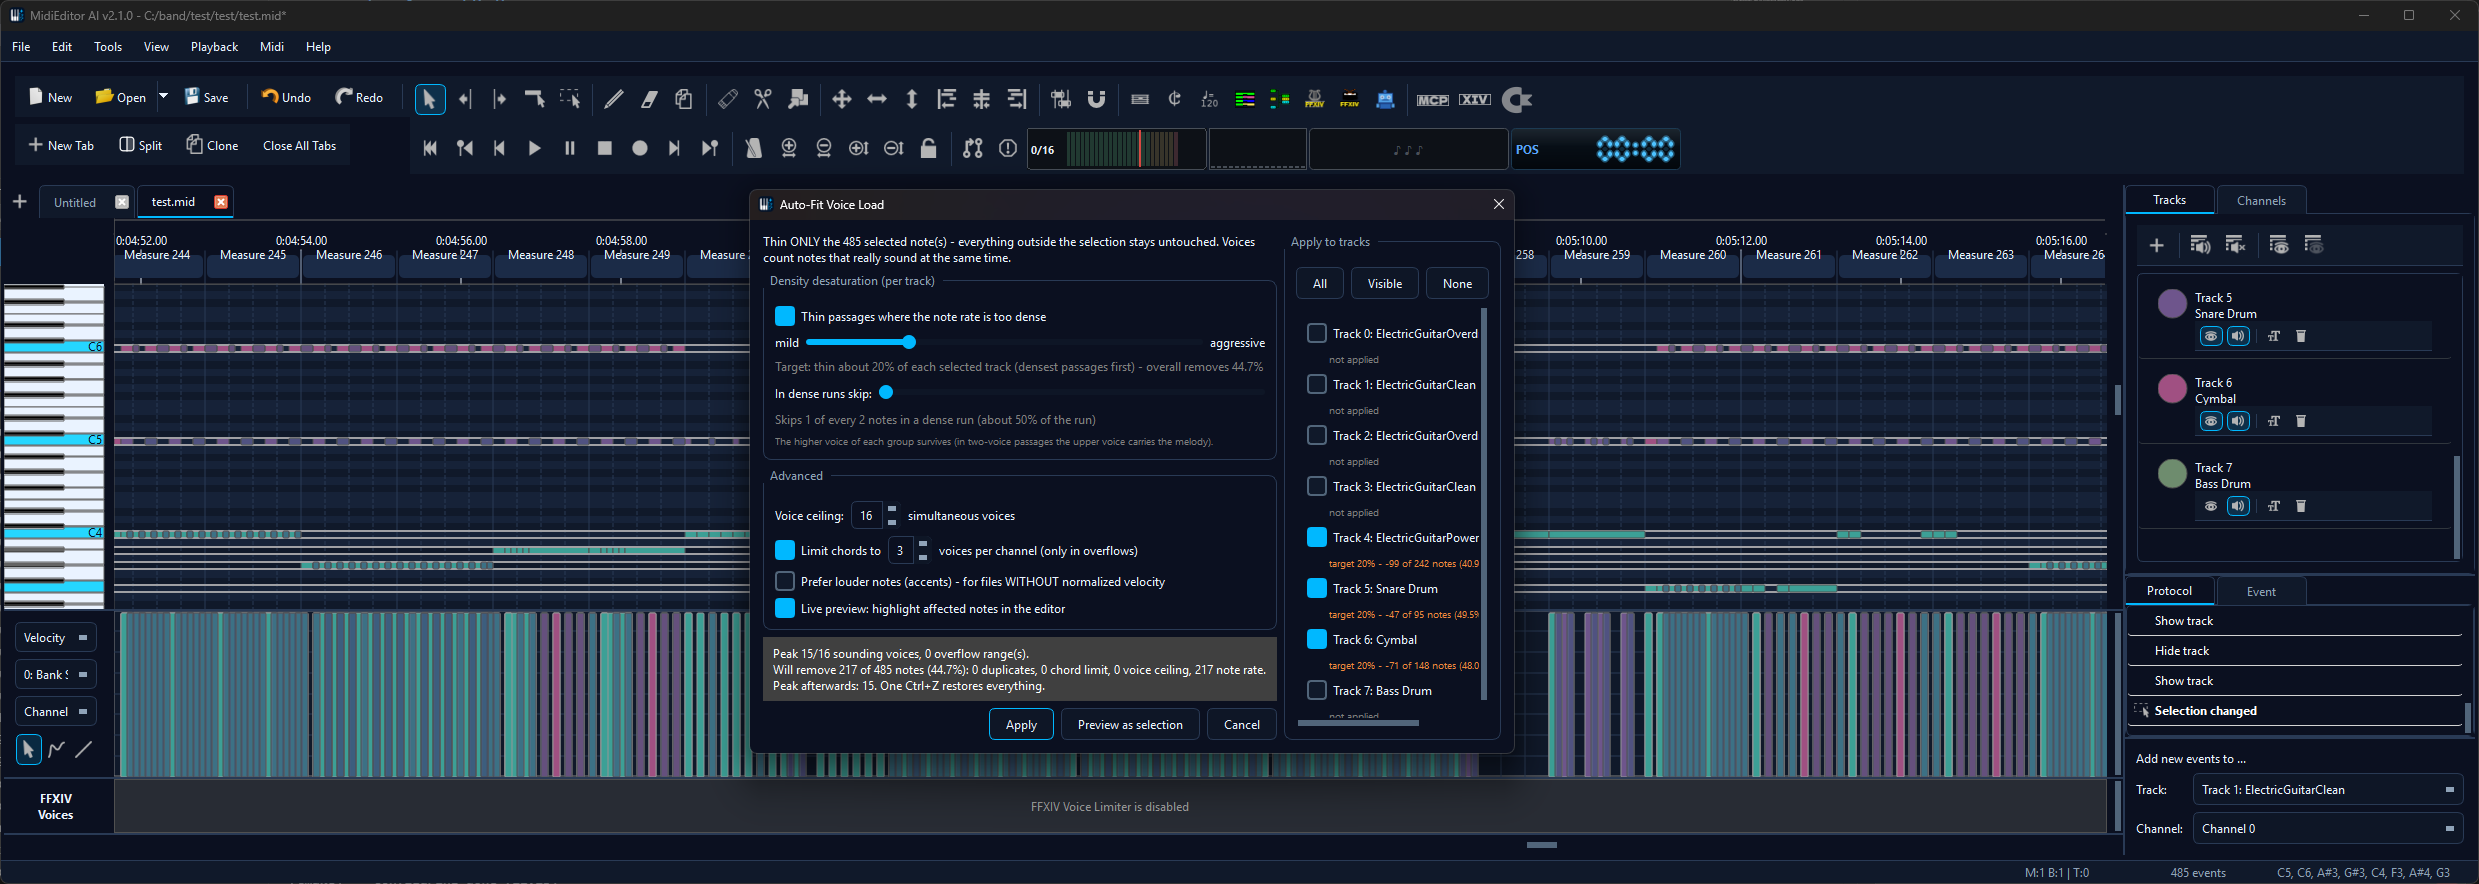Click the select box tool icon
The width and height of the screenshot is (2479, 884).
pos(570,98)
